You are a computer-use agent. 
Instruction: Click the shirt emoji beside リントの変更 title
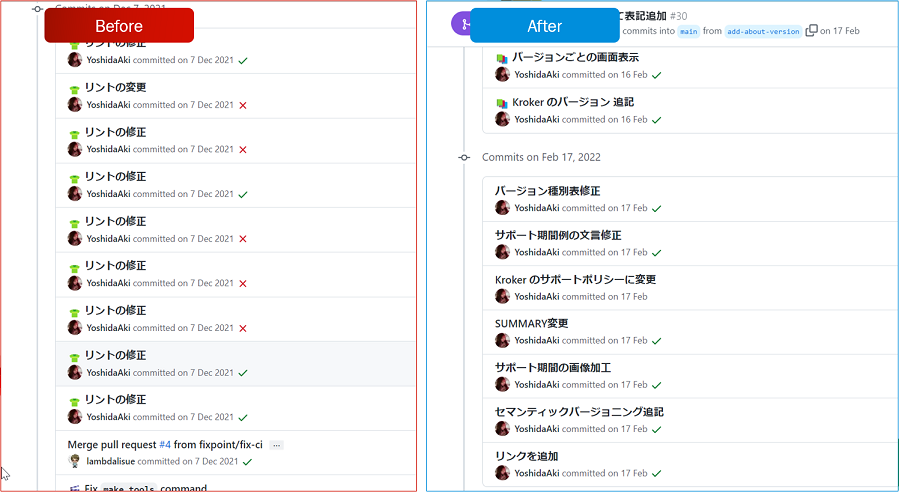[x=74, y=89]
